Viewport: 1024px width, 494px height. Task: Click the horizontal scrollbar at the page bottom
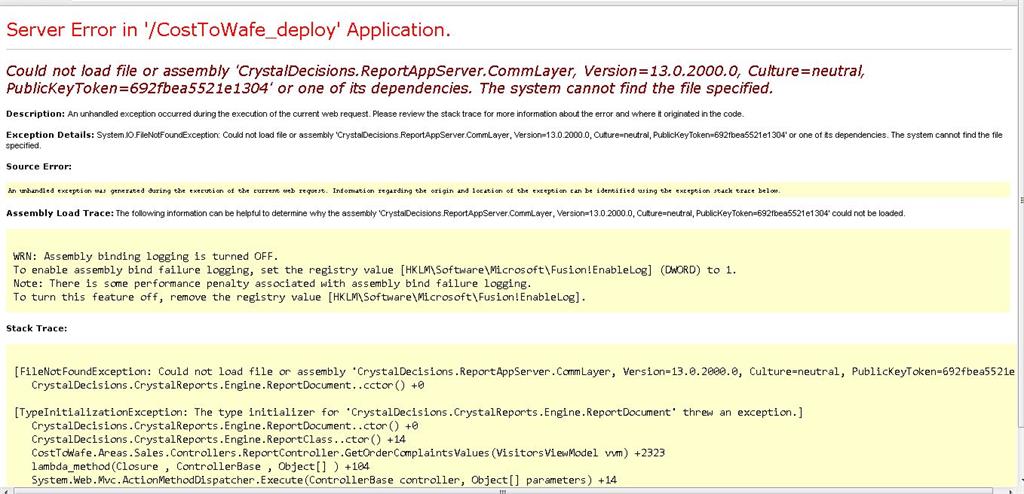(x=509, y=491)
